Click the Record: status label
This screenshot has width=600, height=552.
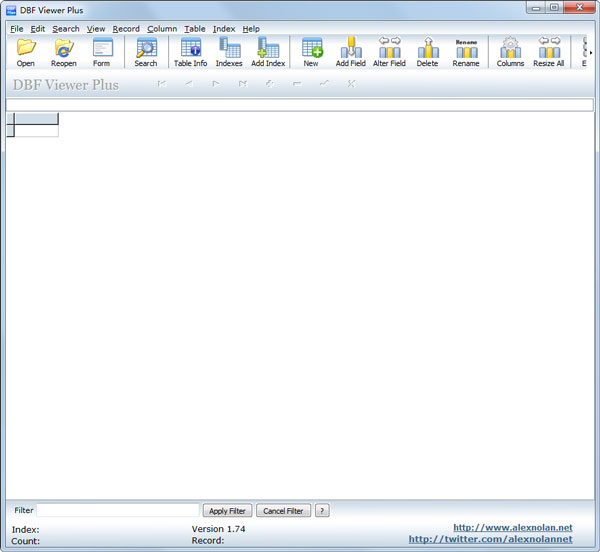tap(208, 541)
